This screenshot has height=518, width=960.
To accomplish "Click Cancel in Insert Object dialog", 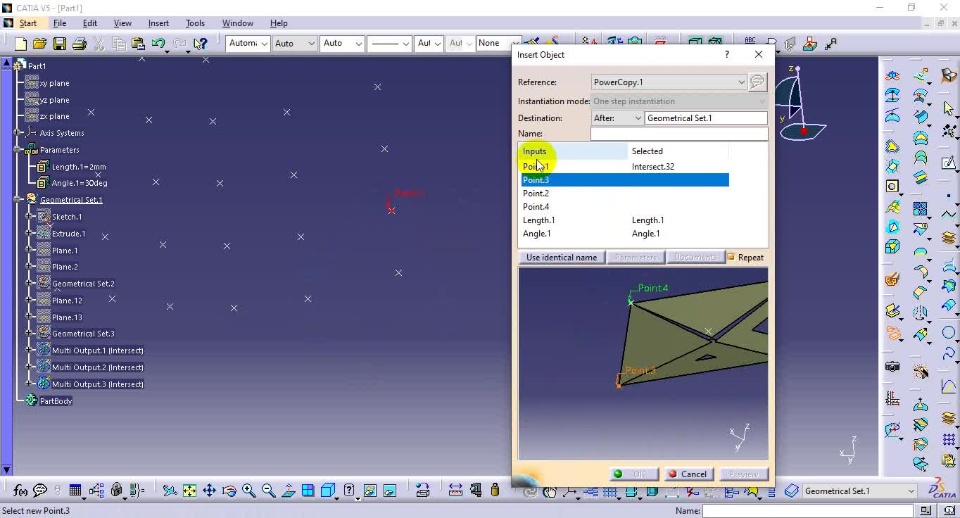I will tap(688, 474).
